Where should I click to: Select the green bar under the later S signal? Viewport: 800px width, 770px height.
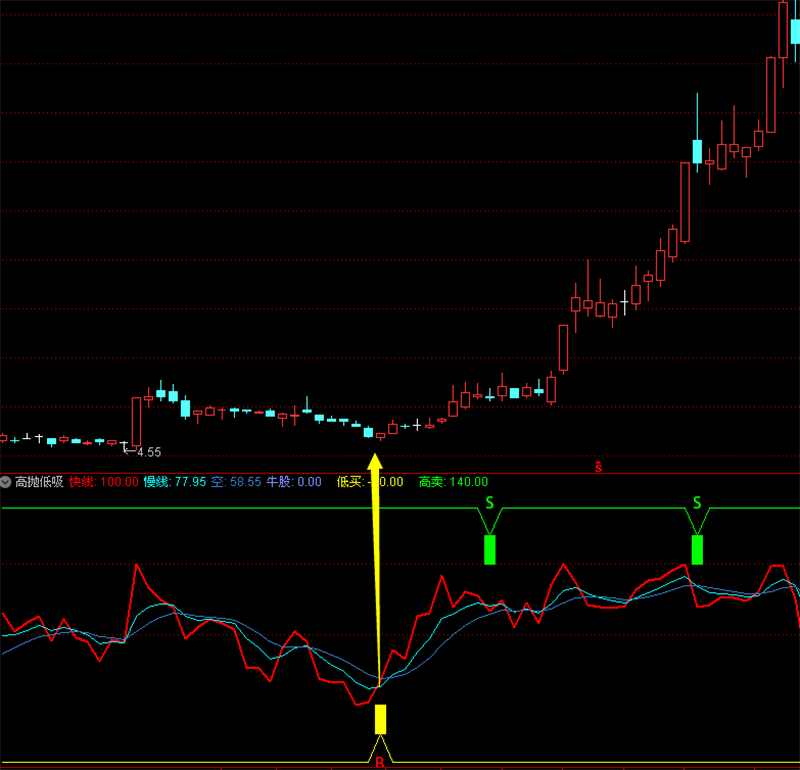click(697, 550)
